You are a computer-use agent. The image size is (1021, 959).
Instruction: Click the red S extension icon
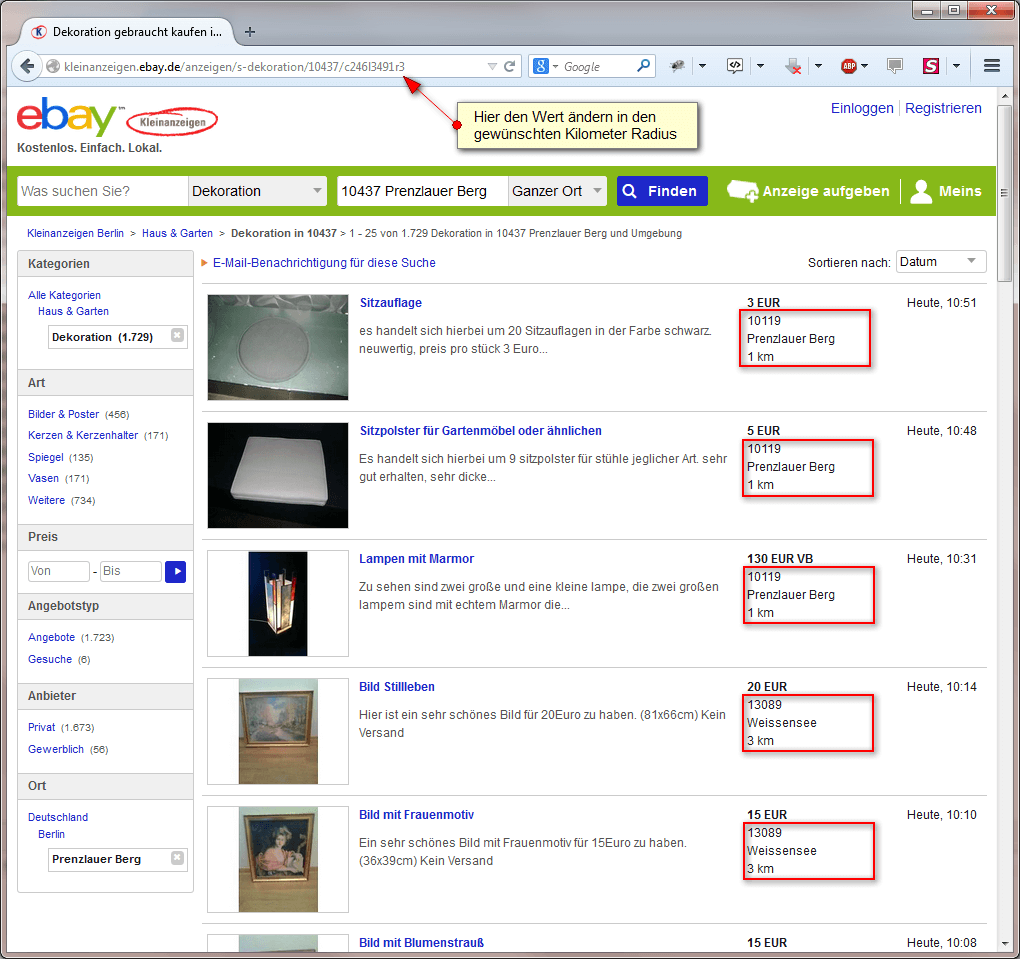(x=931, y=66)
